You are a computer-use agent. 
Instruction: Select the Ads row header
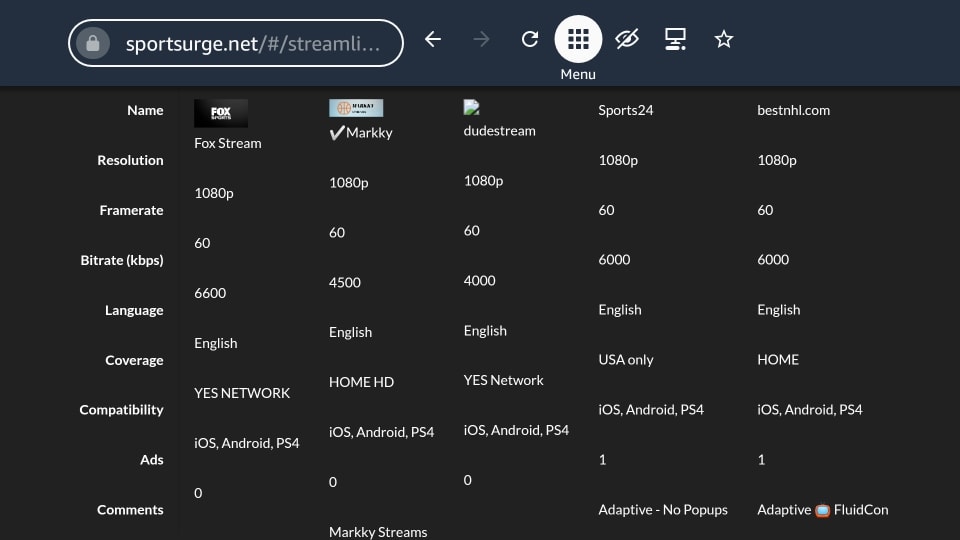coord(151,460)
